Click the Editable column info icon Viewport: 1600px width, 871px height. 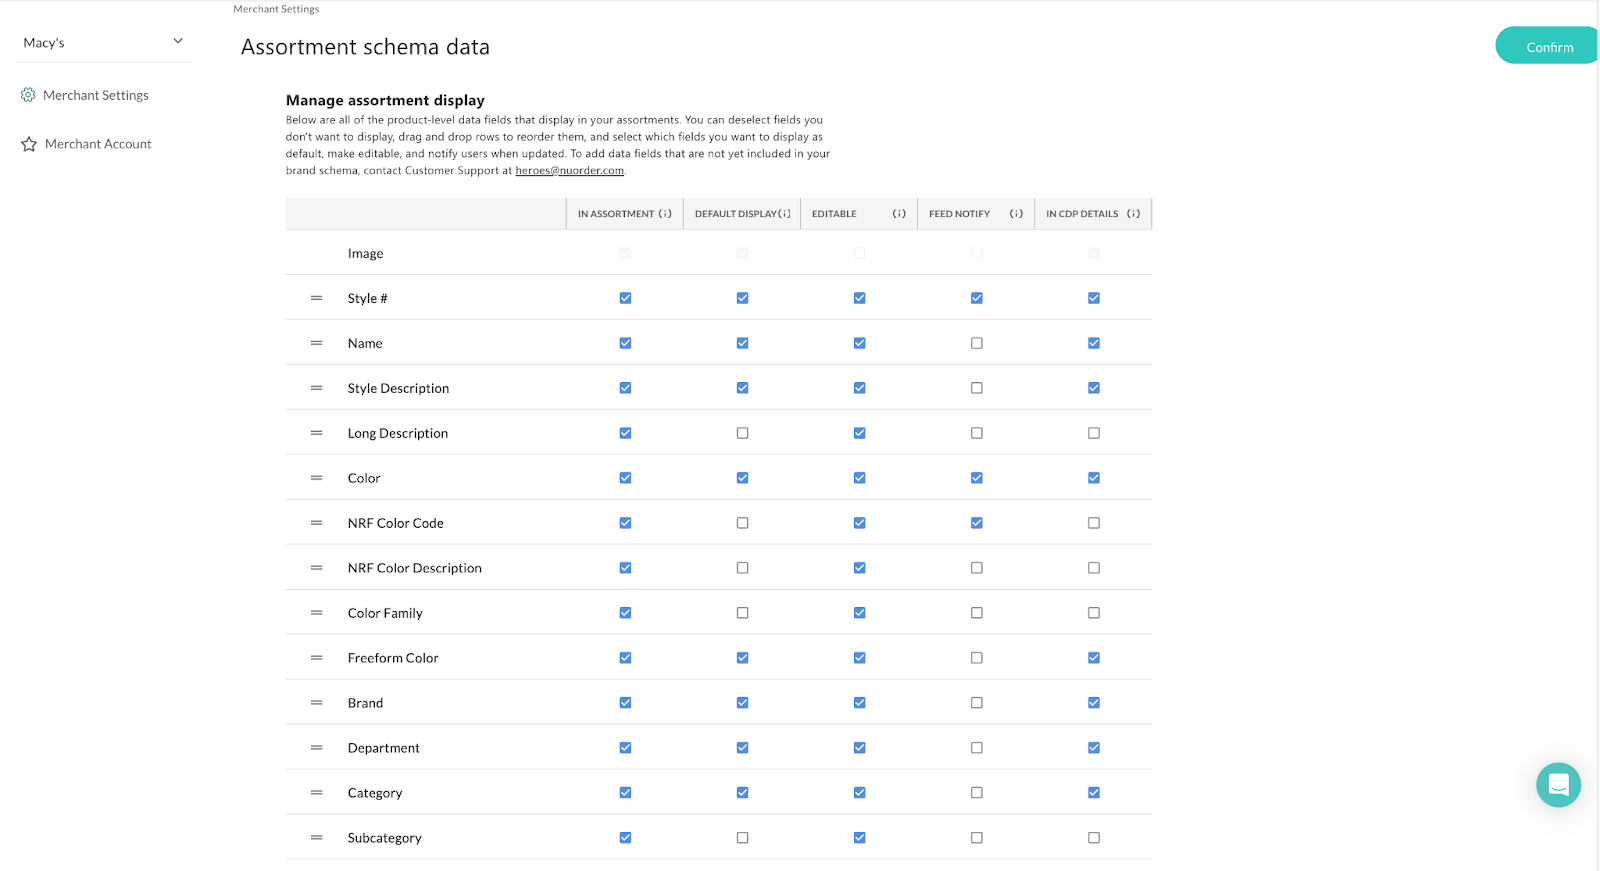[x=899, y=214]
